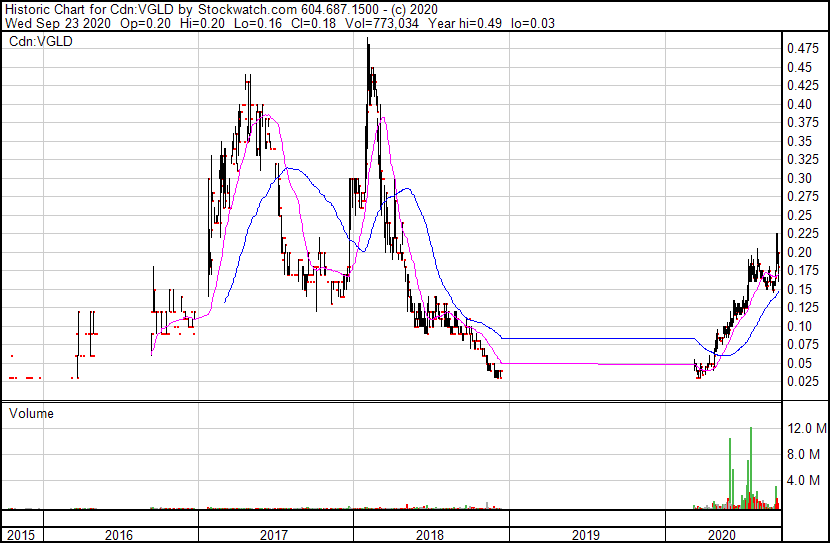Select the 2020 year label on timeline
The height and width of the screenshot is (543, 830).
720,535
